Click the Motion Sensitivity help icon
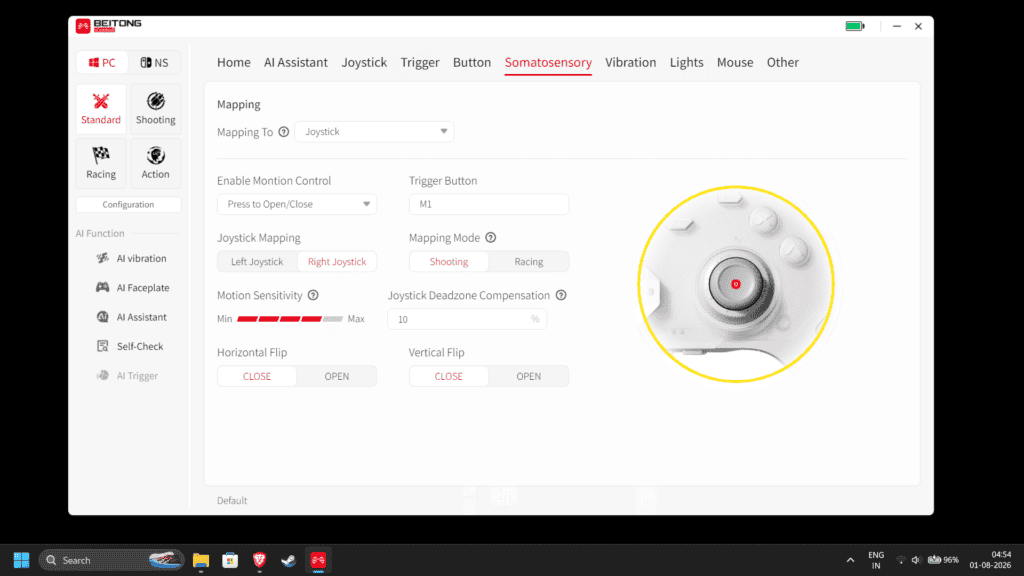This screenshot has height=576, width=1024. click(313, 295)
